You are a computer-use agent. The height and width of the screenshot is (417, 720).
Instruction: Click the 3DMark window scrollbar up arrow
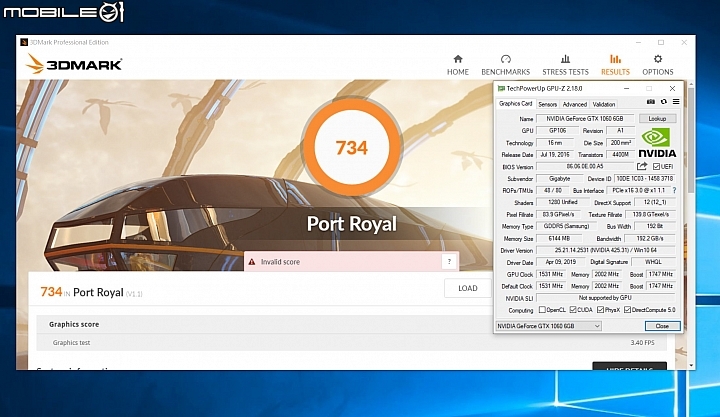coord(691,85)
